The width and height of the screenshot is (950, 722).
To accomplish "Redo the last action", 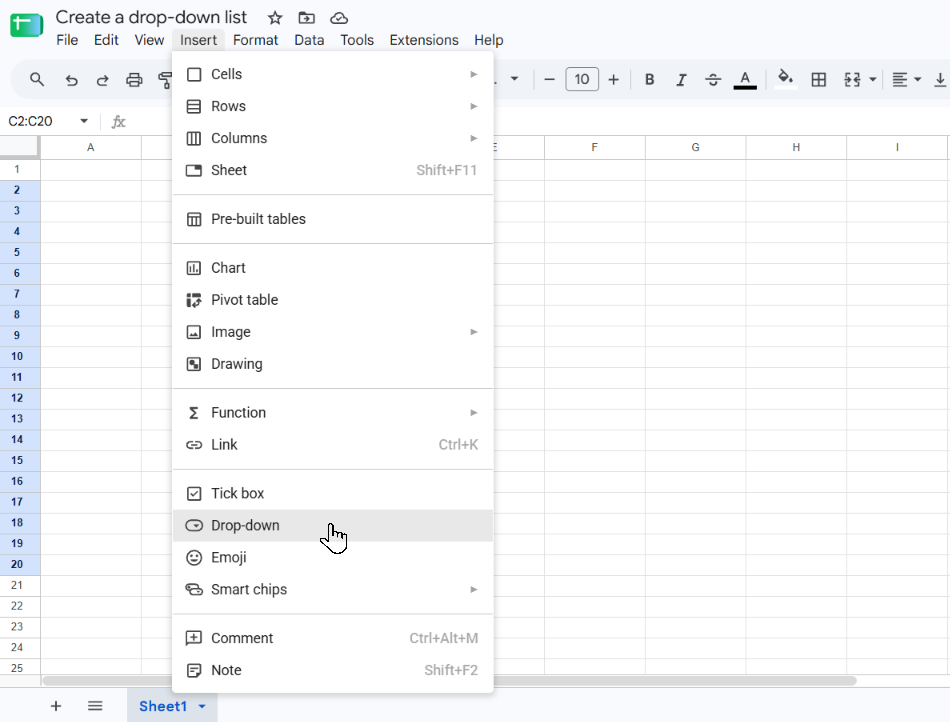I will coord(102,79).
